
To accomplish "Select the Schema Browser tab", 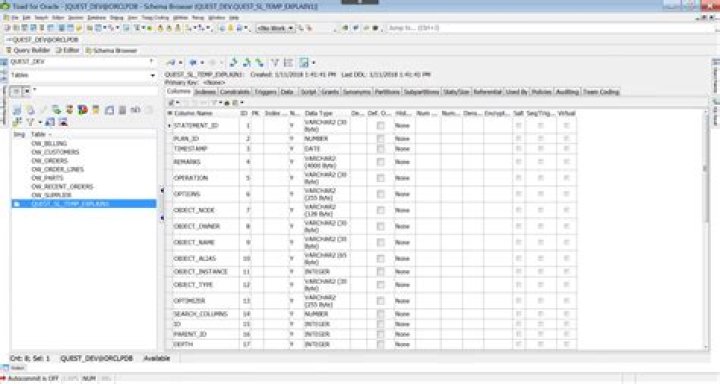I will coord(111,51).
